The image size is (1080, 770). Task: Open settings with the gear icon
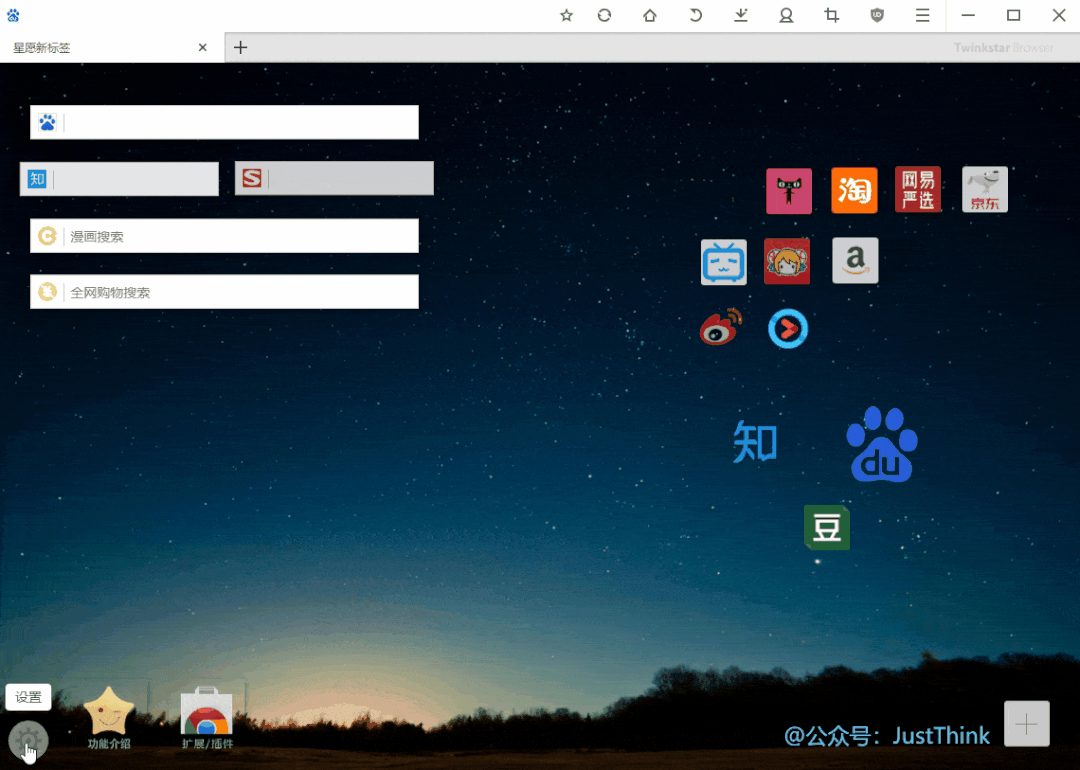tap(28, 740)
